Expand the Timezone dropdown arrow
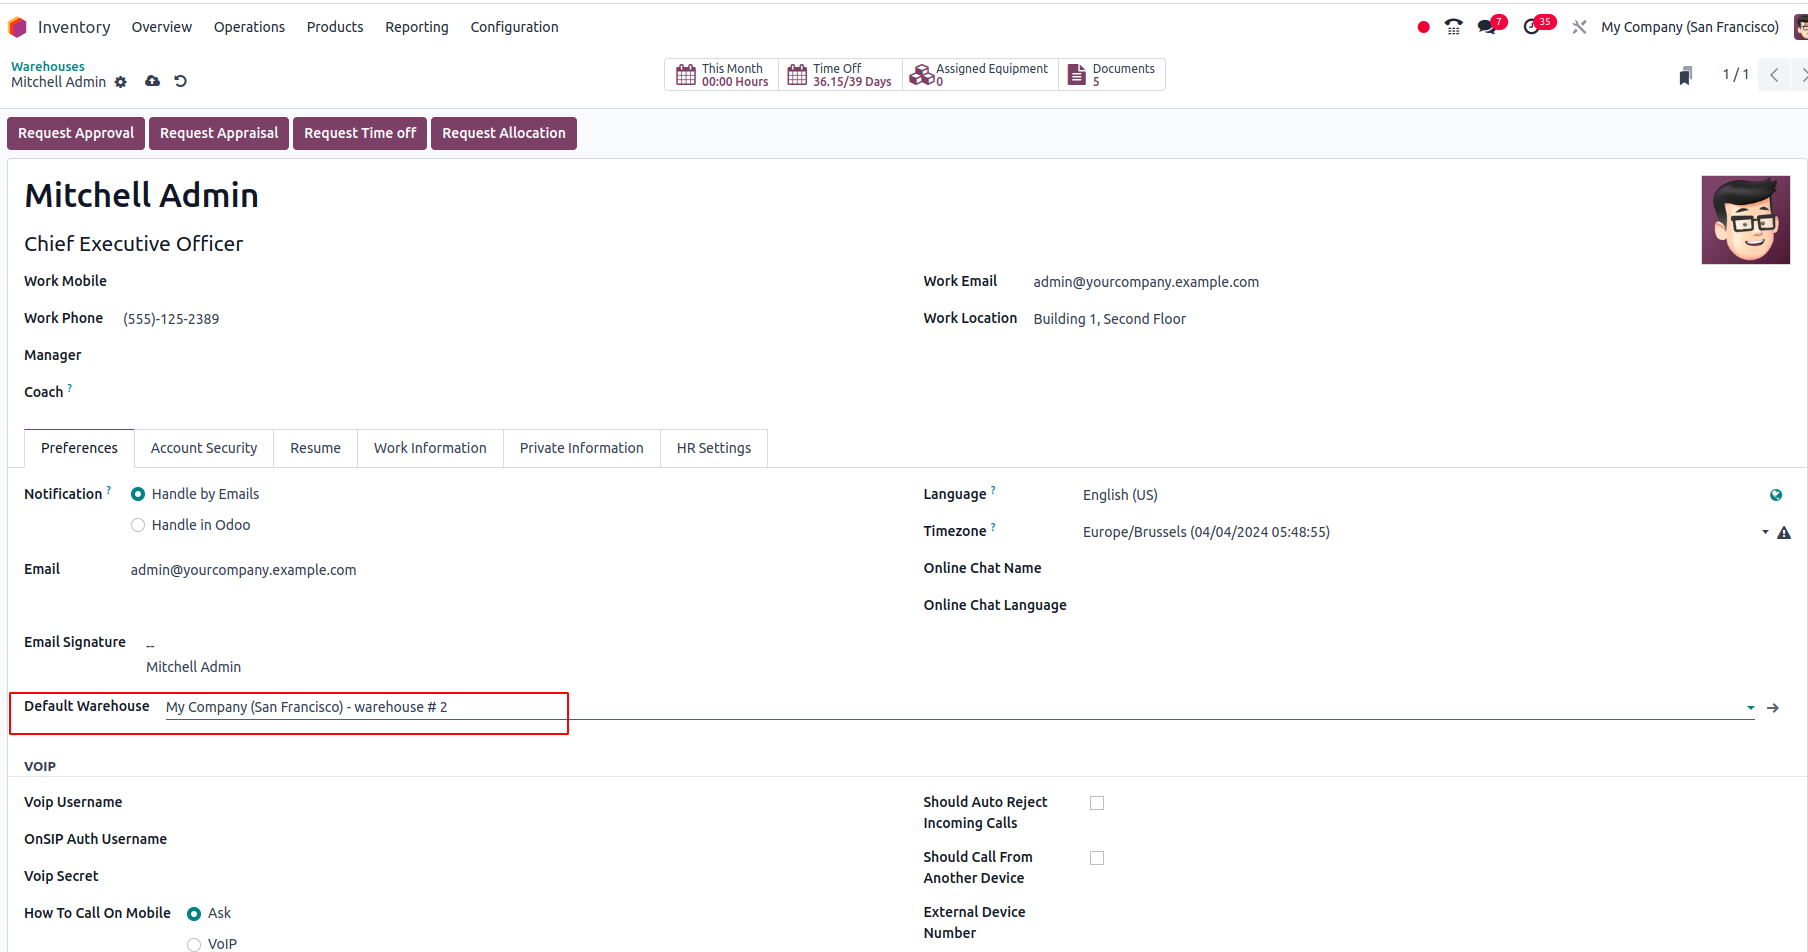The height and width of the screenshot is (952, 1808). pyautogui.click(x=1765, y=532)
